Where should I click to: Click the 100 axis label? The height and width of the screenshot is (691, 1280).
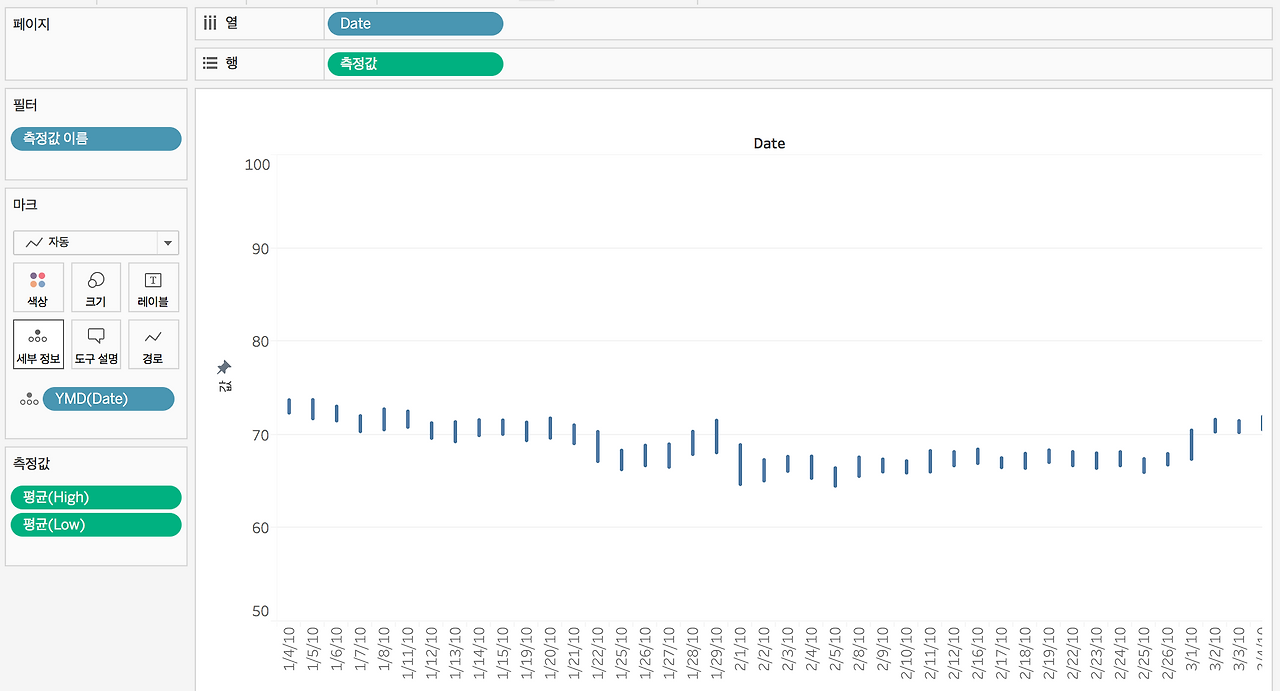point(257,164)
